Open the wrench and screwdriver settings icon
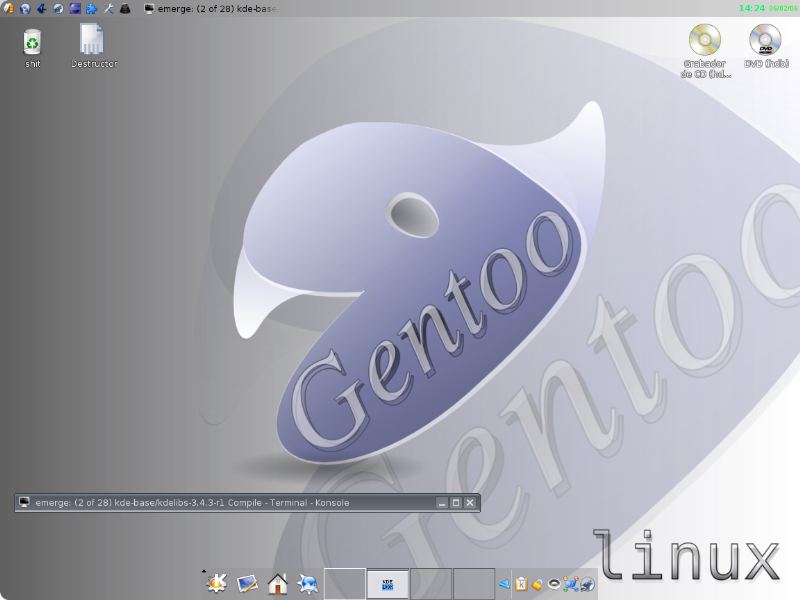The height and width of the screenshot is (600, 800). [108, 8]
